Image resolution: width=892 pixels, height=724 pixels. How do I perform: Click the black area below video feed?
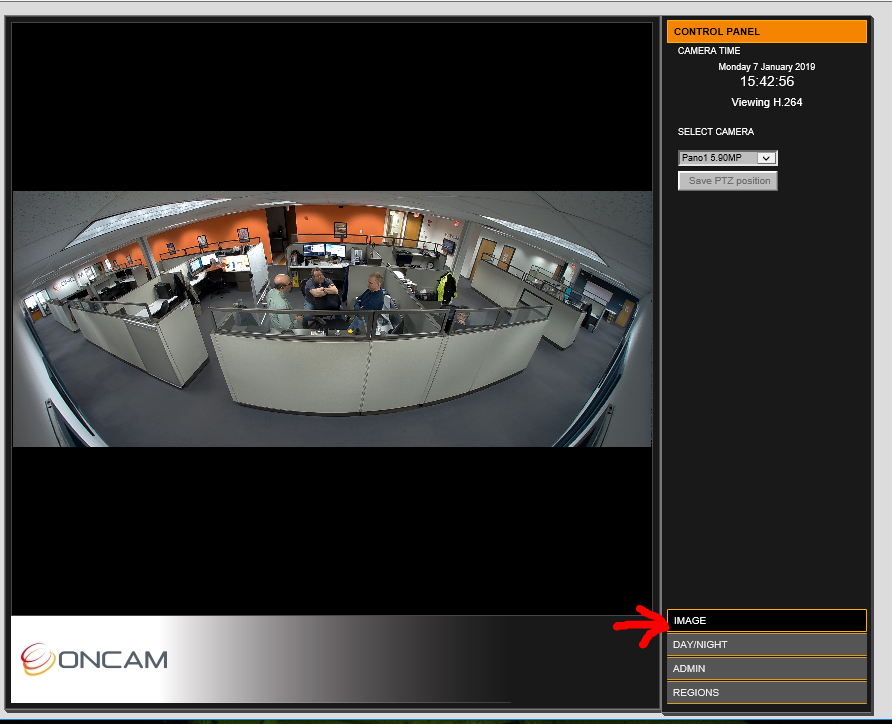tap(332, 530)
